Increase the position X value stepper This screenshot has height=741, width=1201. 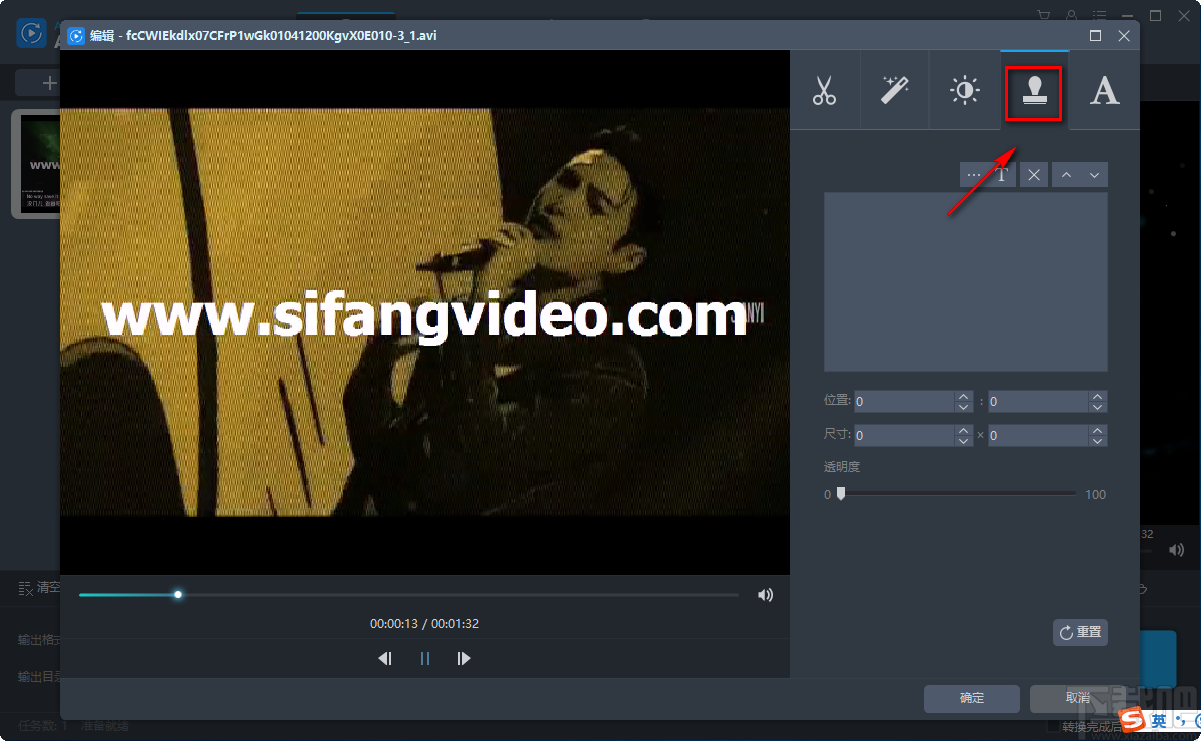[963, 396]
